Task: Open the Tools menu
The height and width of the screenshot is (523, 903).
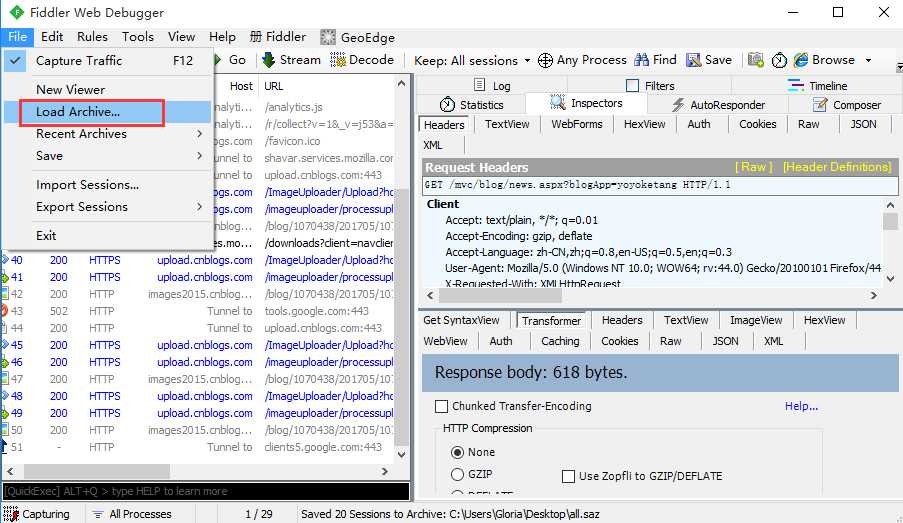Action: pos(138,37)
